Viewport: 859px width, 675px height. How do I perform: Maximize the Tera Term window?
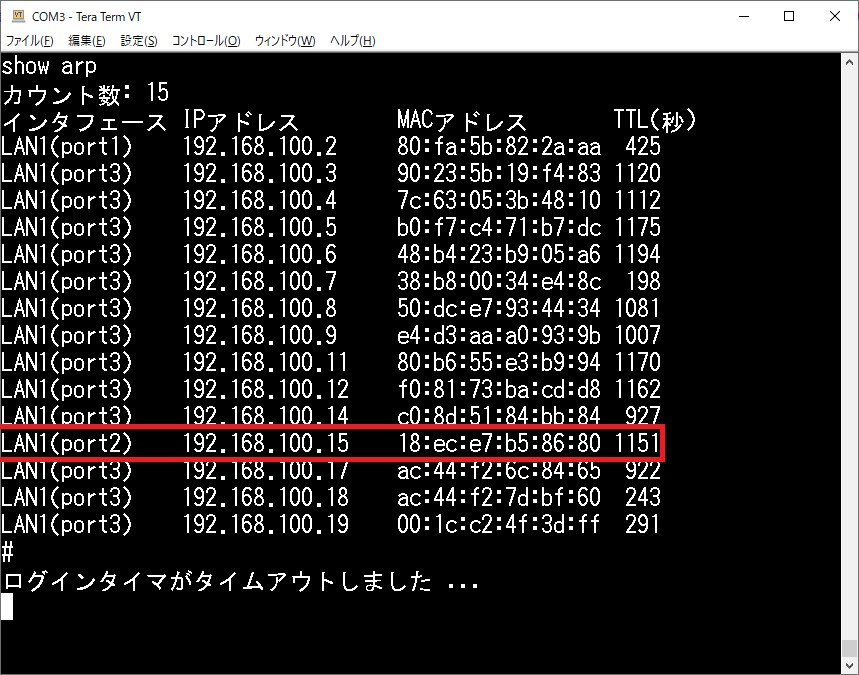[789, 16]
